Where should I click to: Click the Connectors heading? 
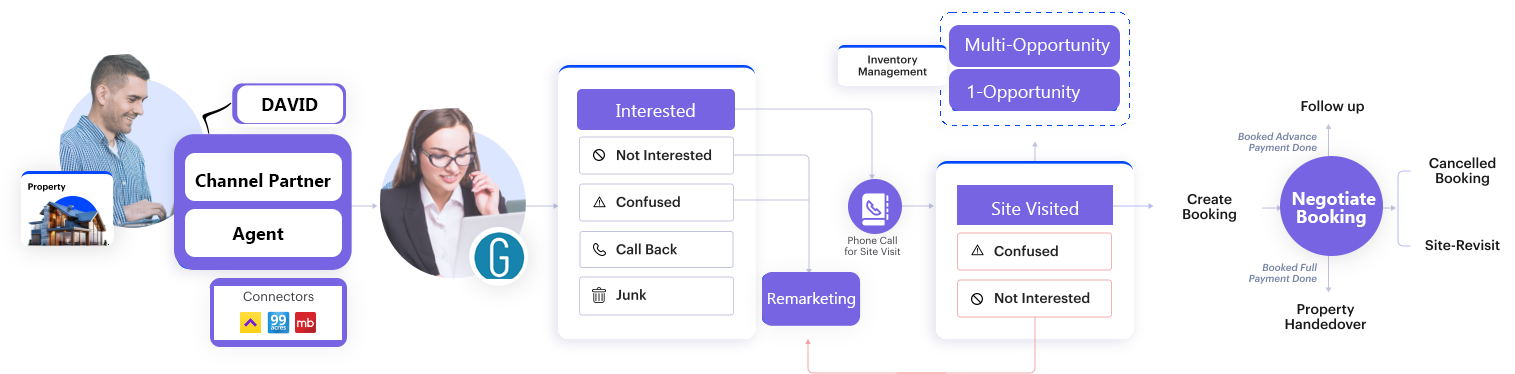coord(278,297)
